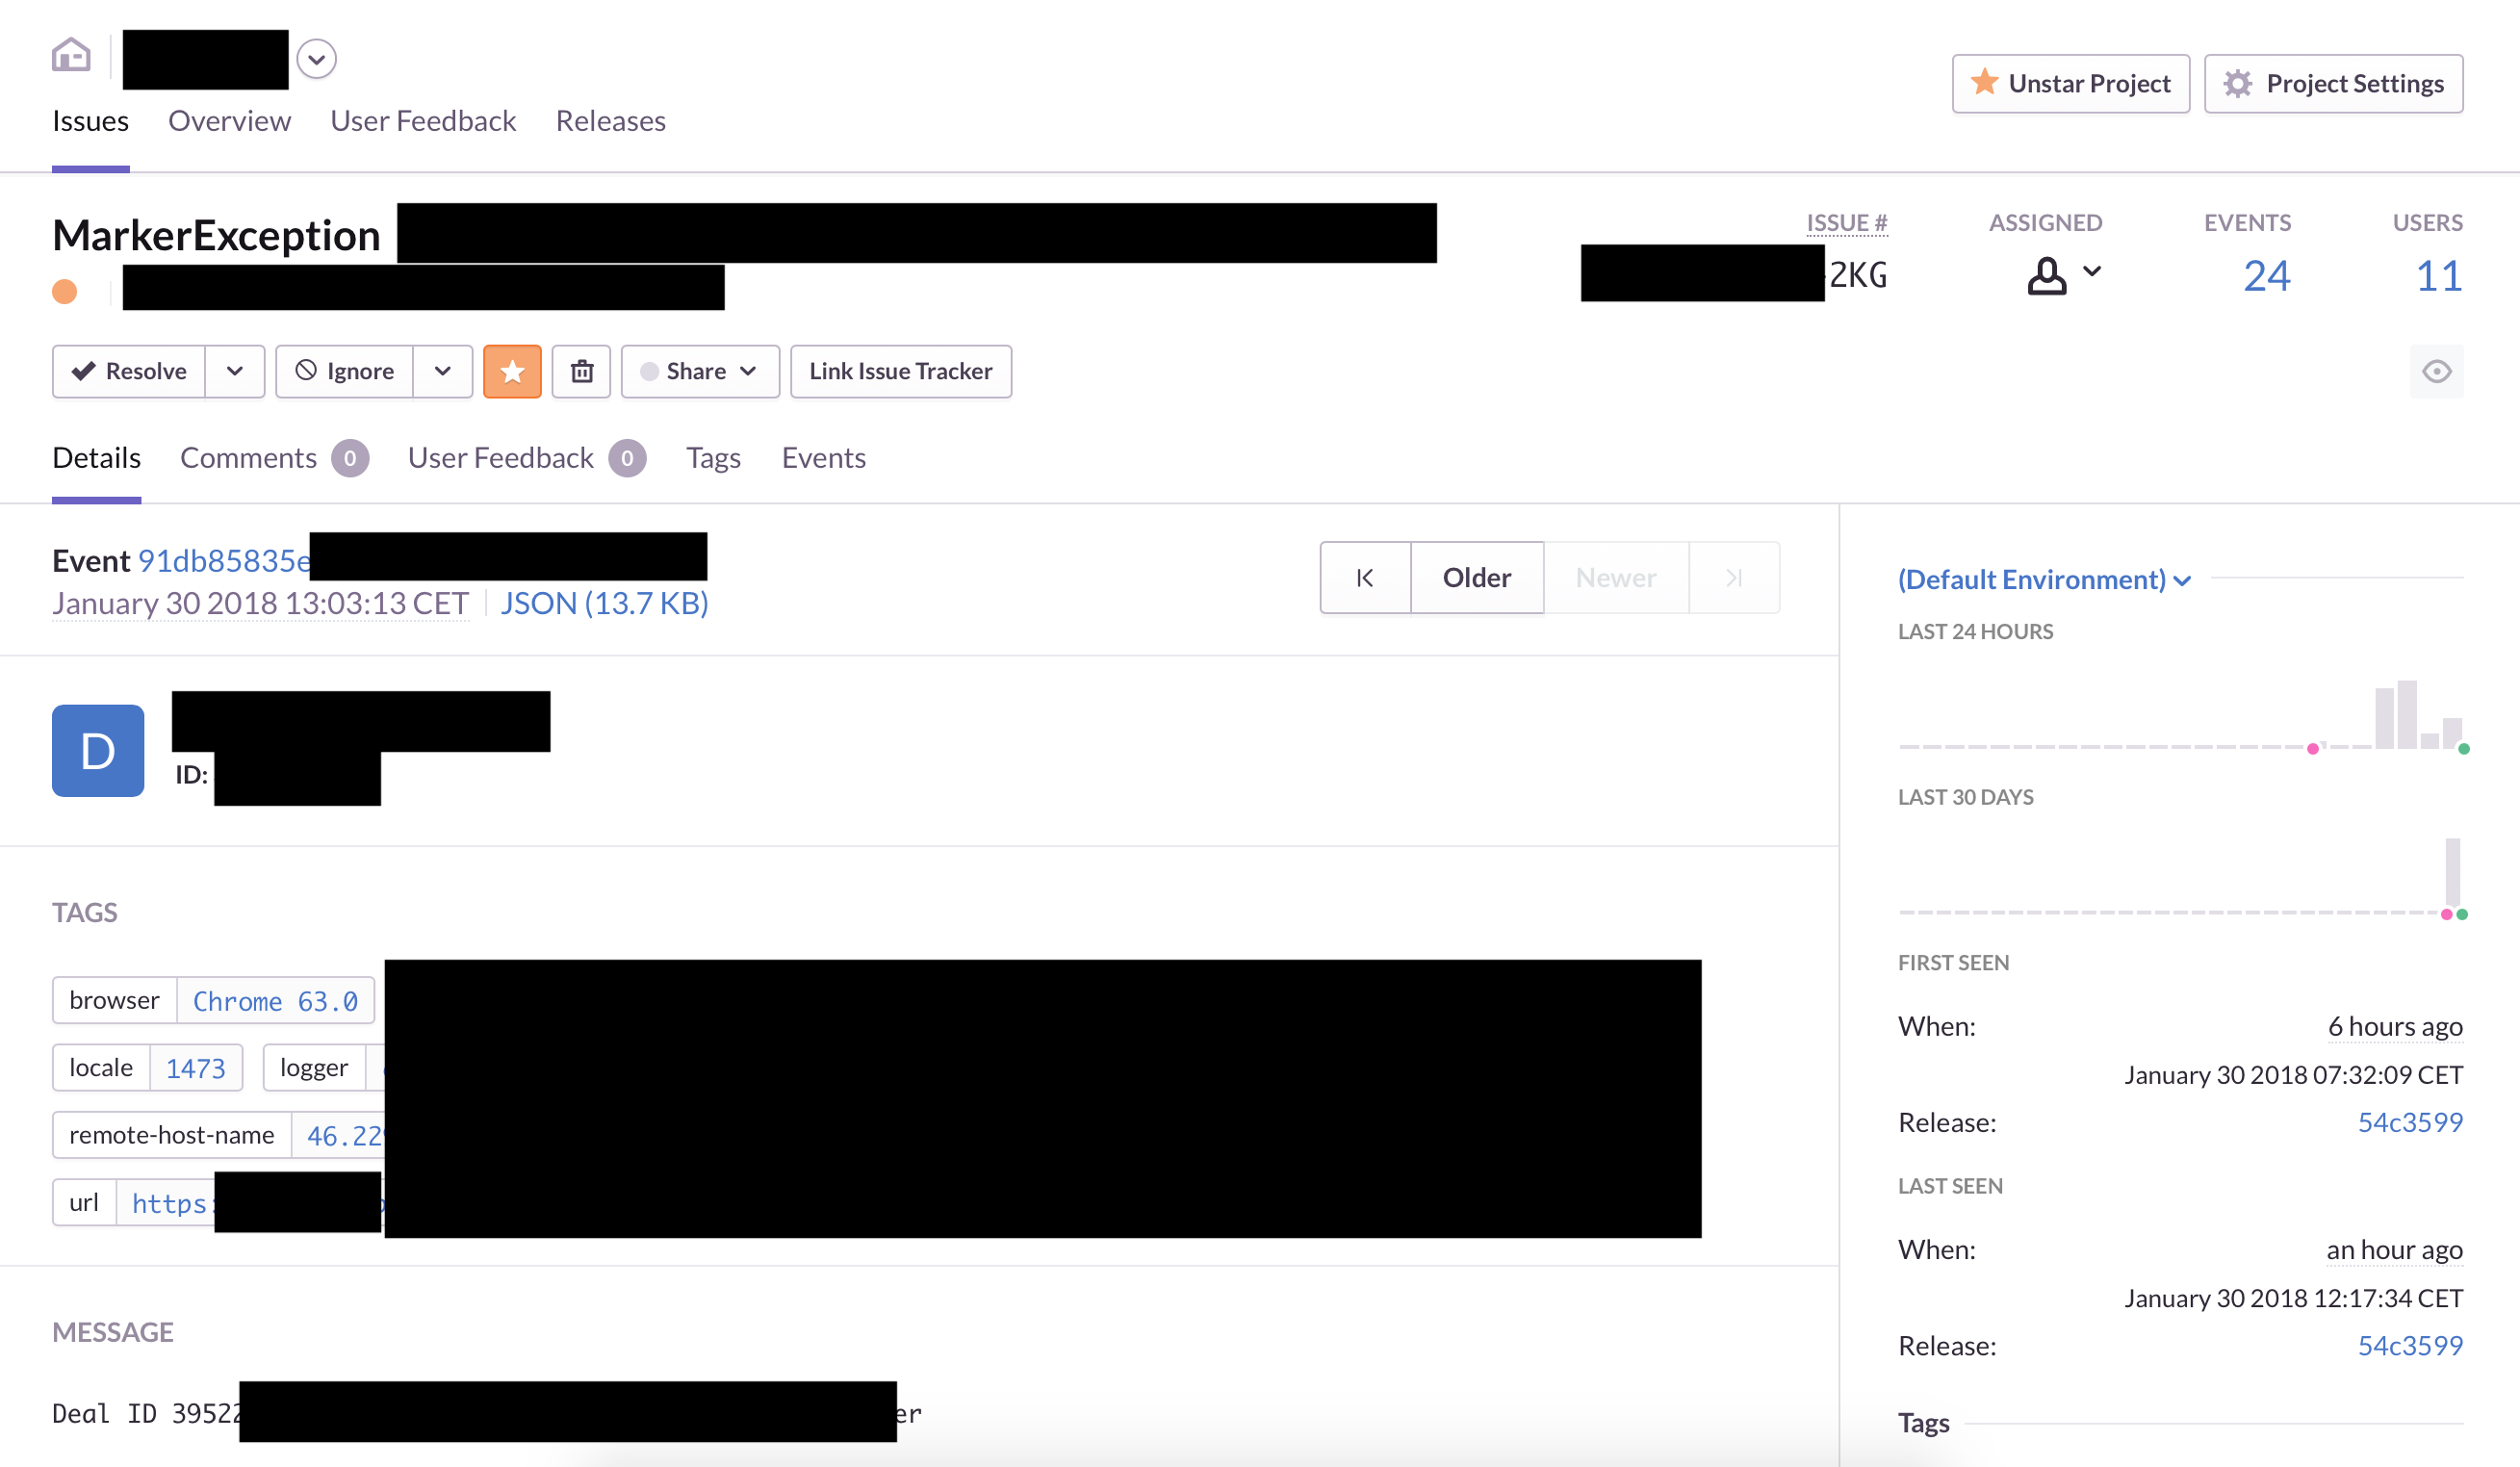This screenshot has width=2520, height=1467.
Task: Expand the project selector chevron
Action: [316, 59]
